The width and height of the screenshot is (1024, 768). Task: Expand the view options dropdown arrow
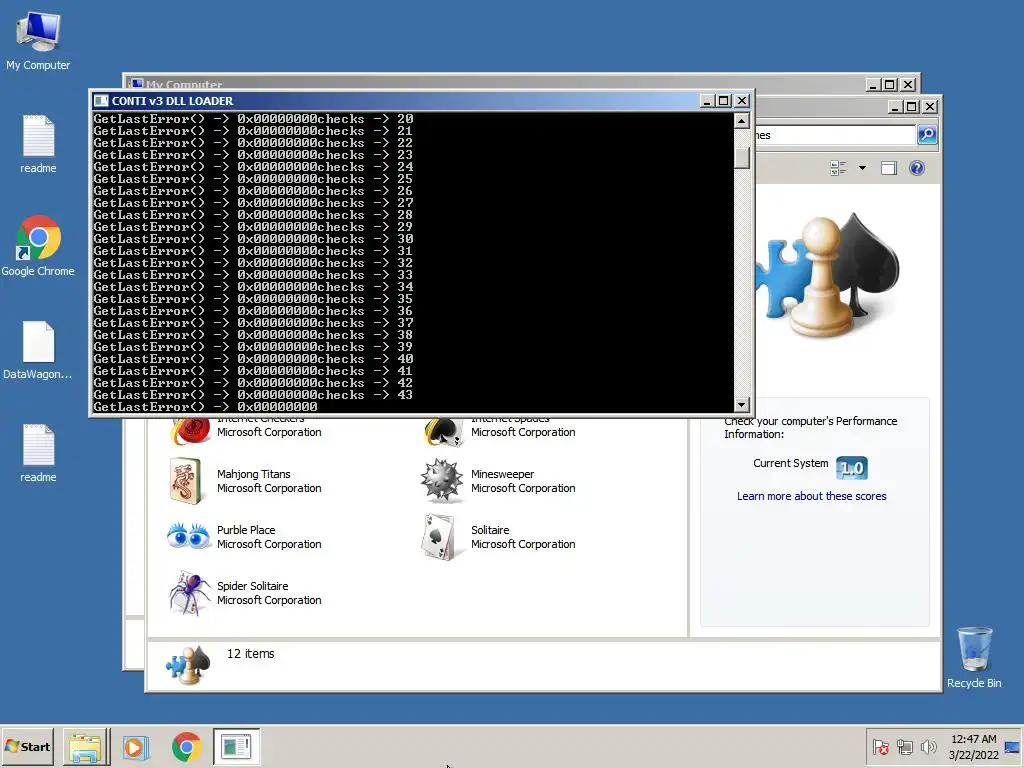click(x=862, y=168)
